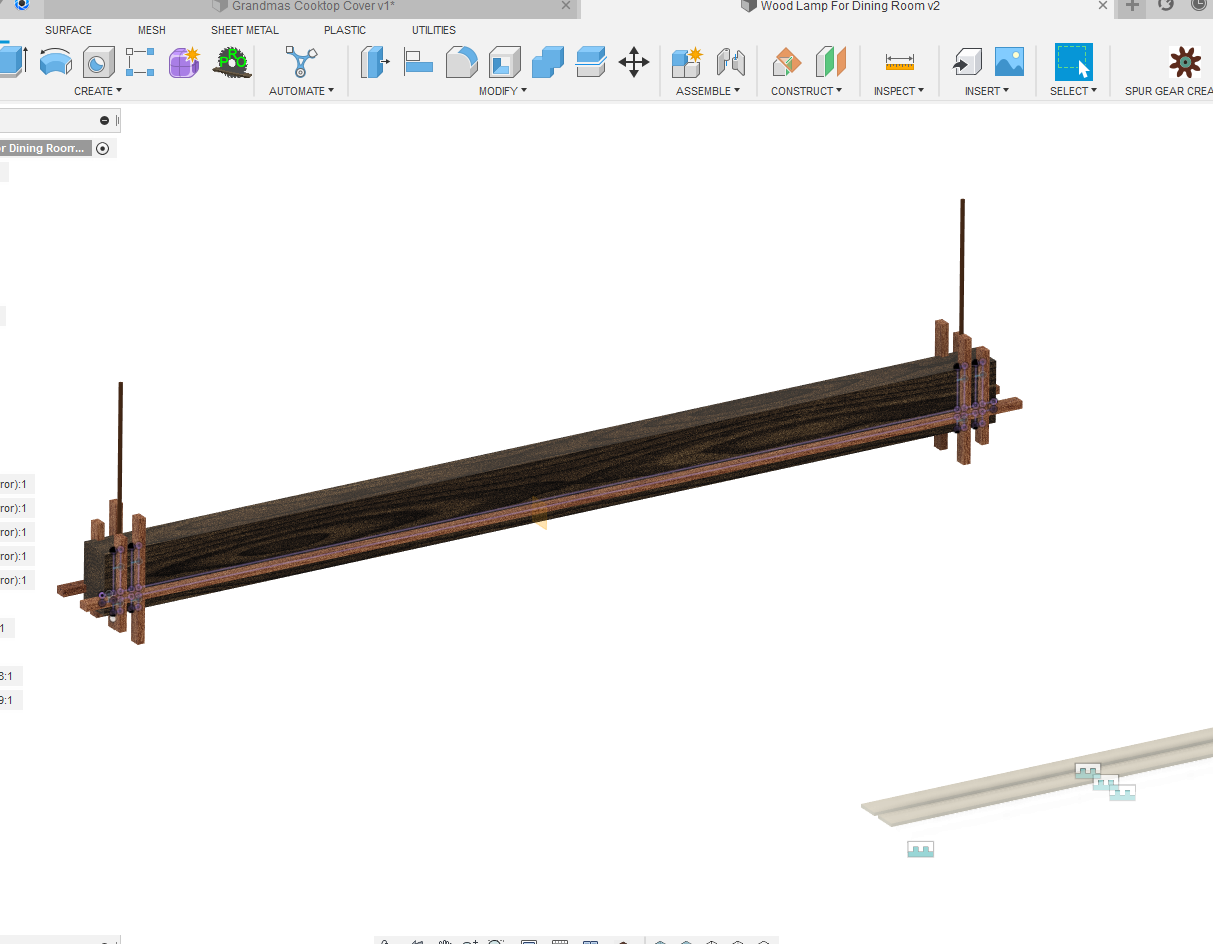
Task: Select the Joint tool
Action: pyautogui.click(x=731, y=62)
